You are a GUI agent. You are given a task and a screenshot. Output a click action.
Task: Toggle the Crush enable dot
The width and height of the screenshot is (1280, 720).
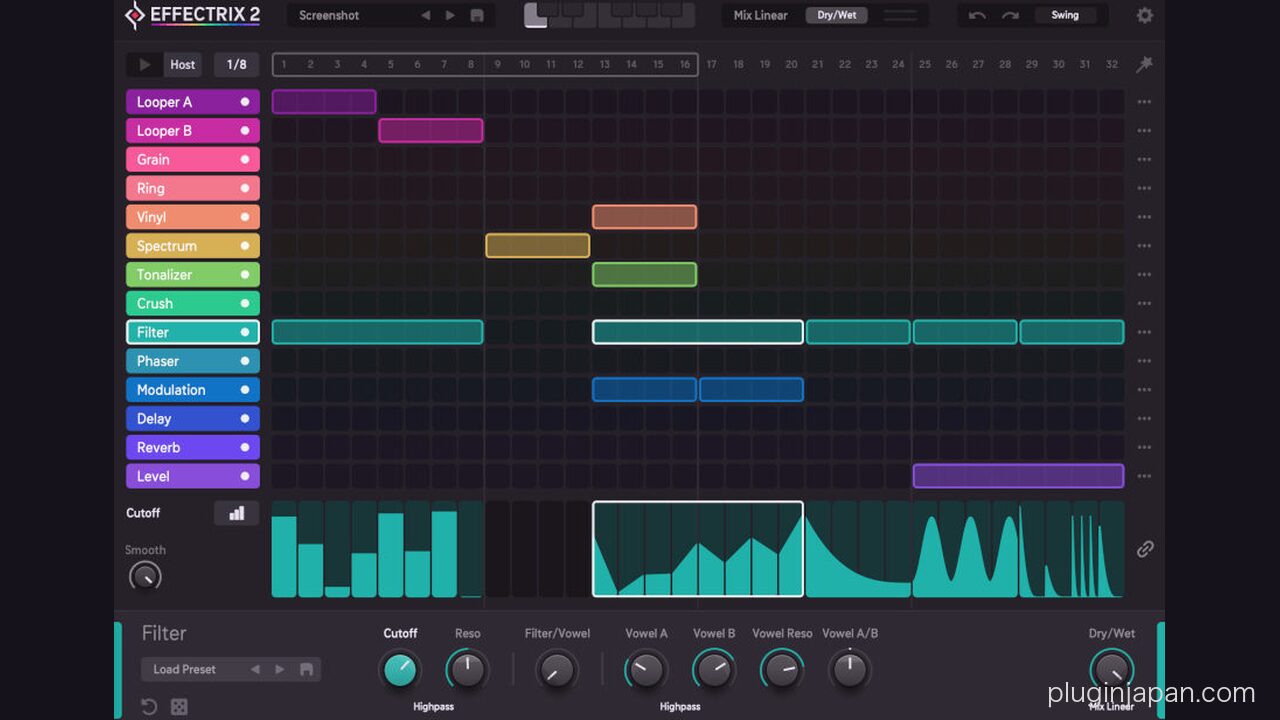pos(245,303)
